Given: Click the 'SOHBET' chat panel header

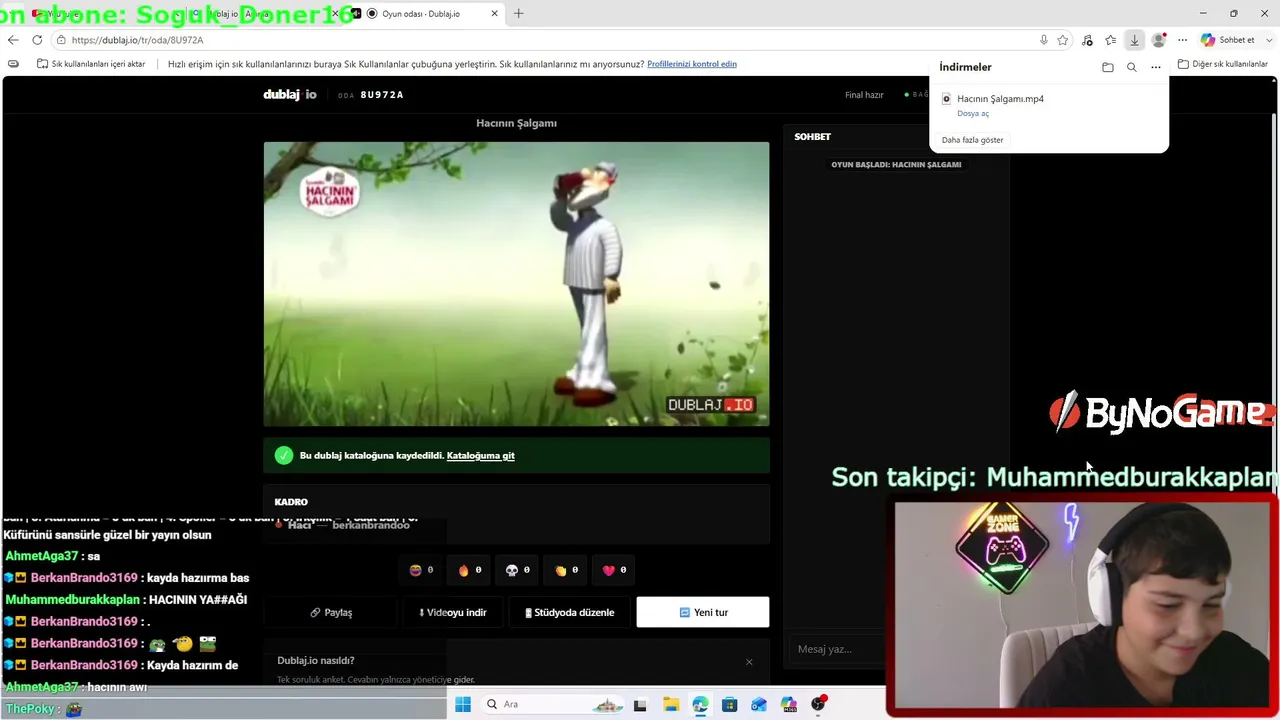Looking at the screenshot, I should 813,137.
